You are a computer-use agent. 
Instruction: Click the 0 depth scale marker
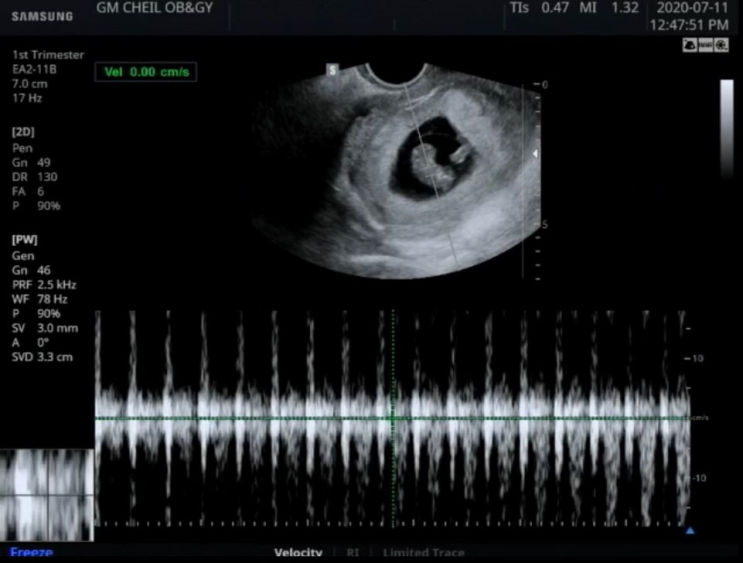click(545, 85)
